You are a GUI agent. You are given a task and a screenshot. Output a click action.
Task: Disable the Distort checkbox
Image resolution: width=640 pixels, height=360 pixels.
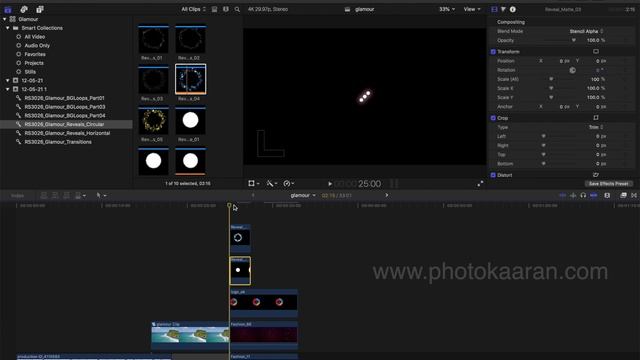tap(493, 175)
